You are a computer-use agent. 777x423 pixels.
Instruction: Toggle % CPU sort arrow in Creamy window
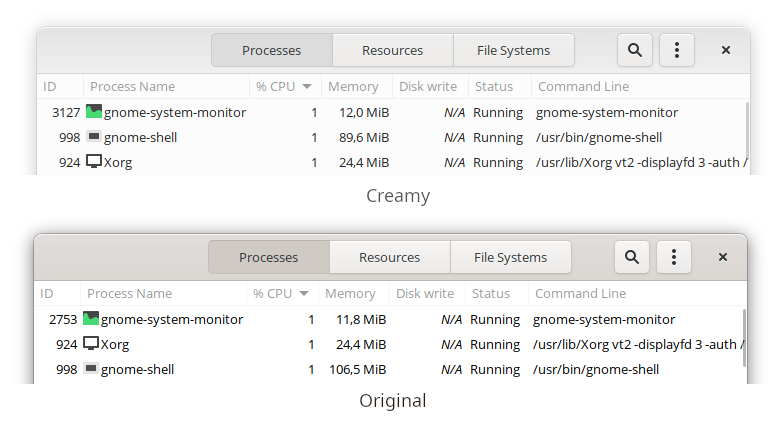click(307, 87)
